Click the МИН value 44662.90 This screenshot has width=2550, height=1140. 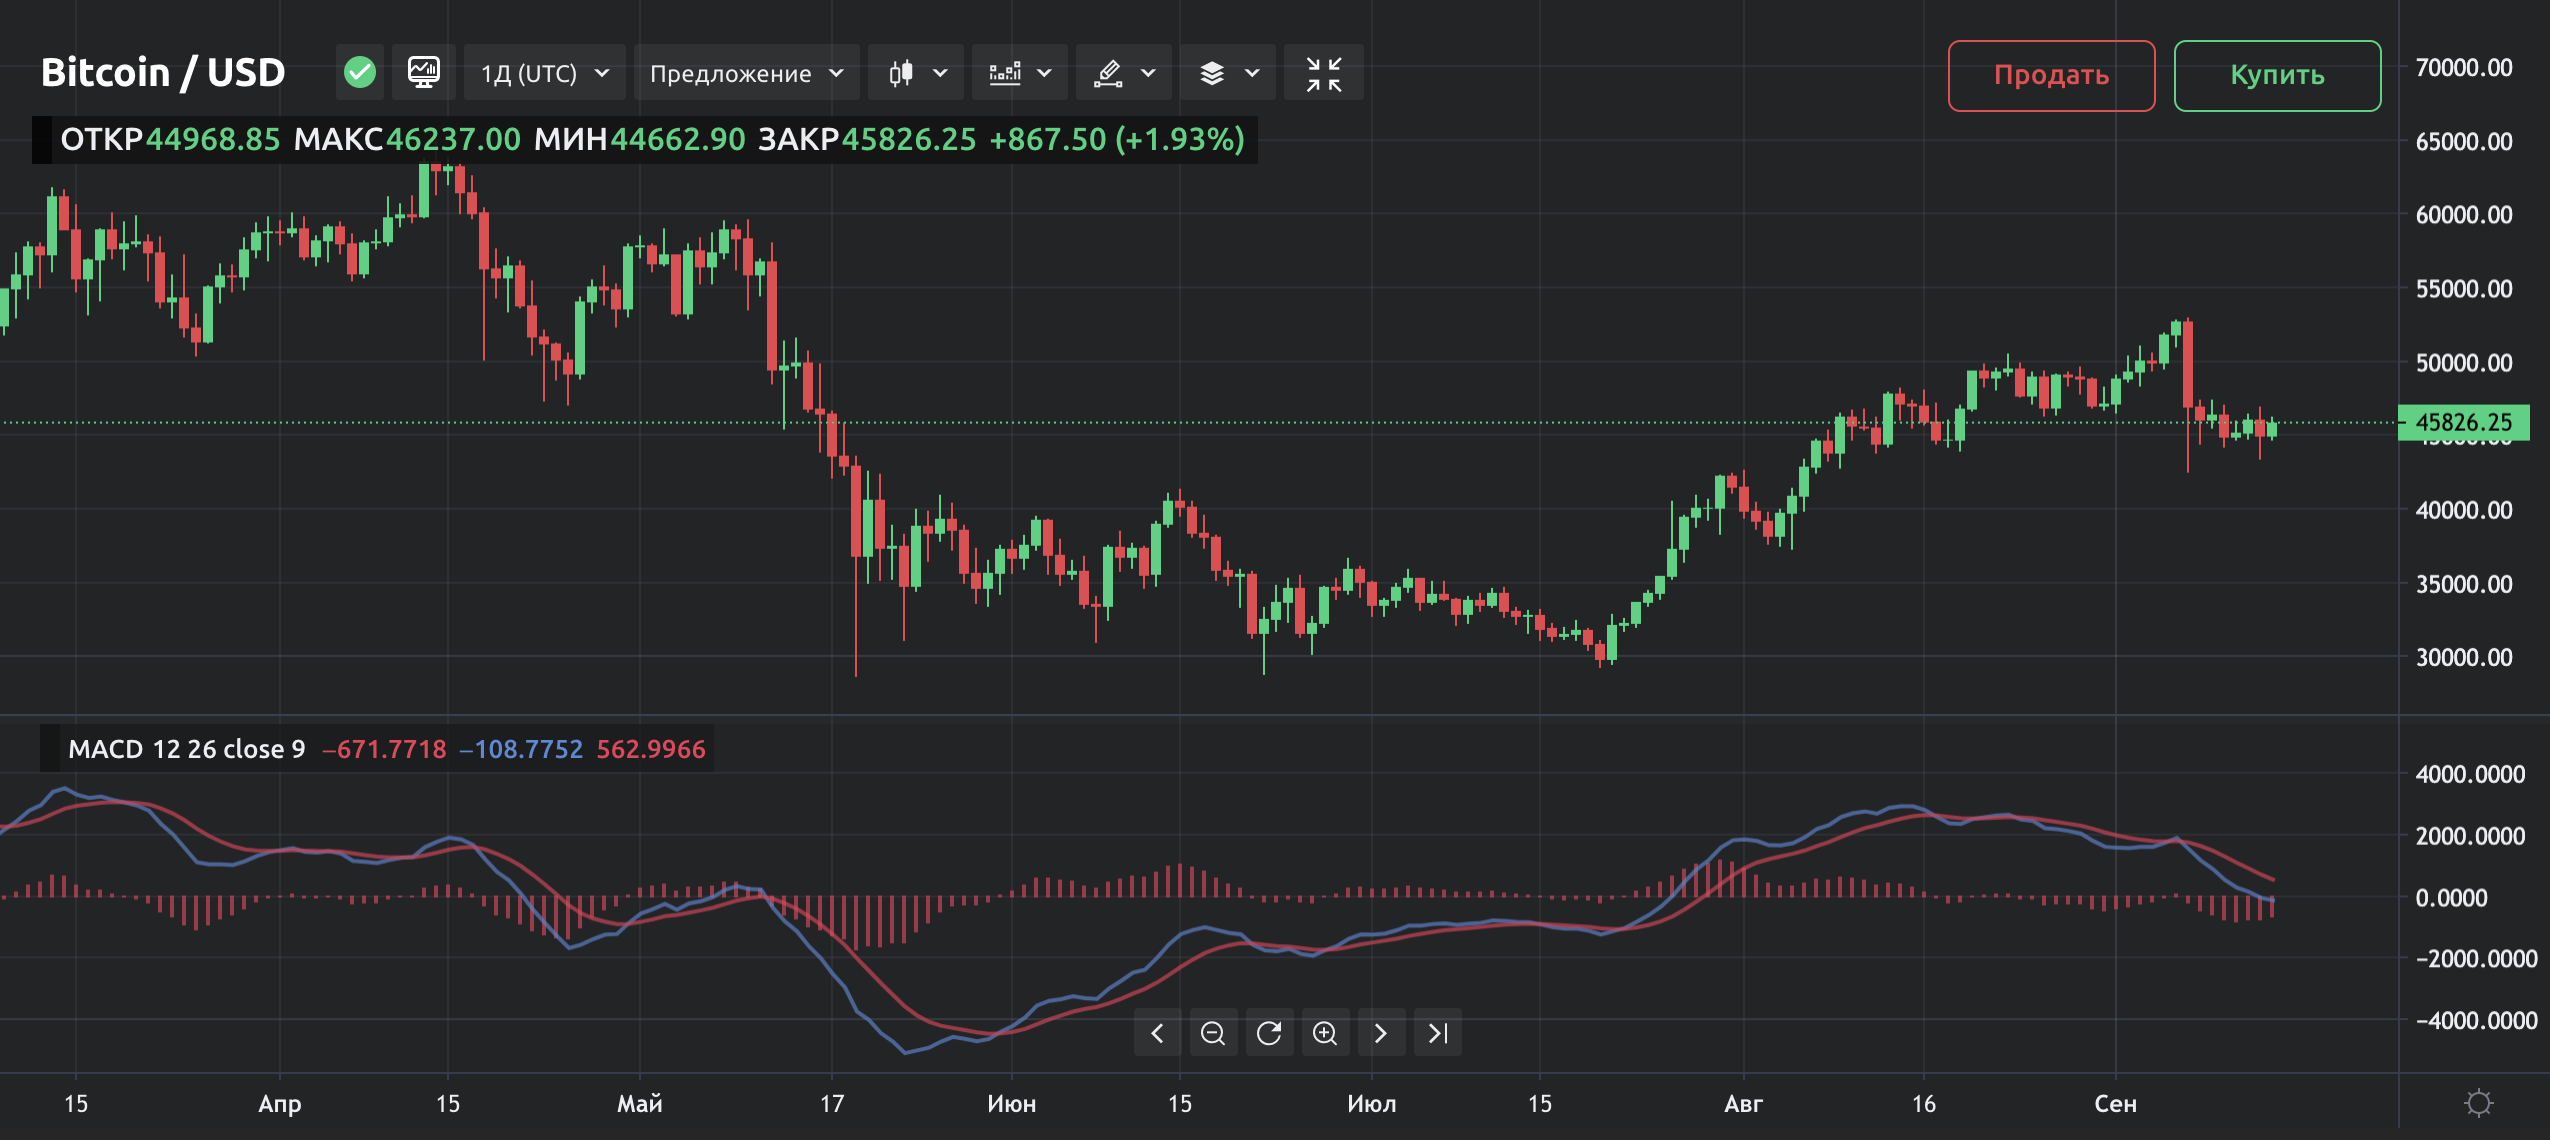point(678,139)
